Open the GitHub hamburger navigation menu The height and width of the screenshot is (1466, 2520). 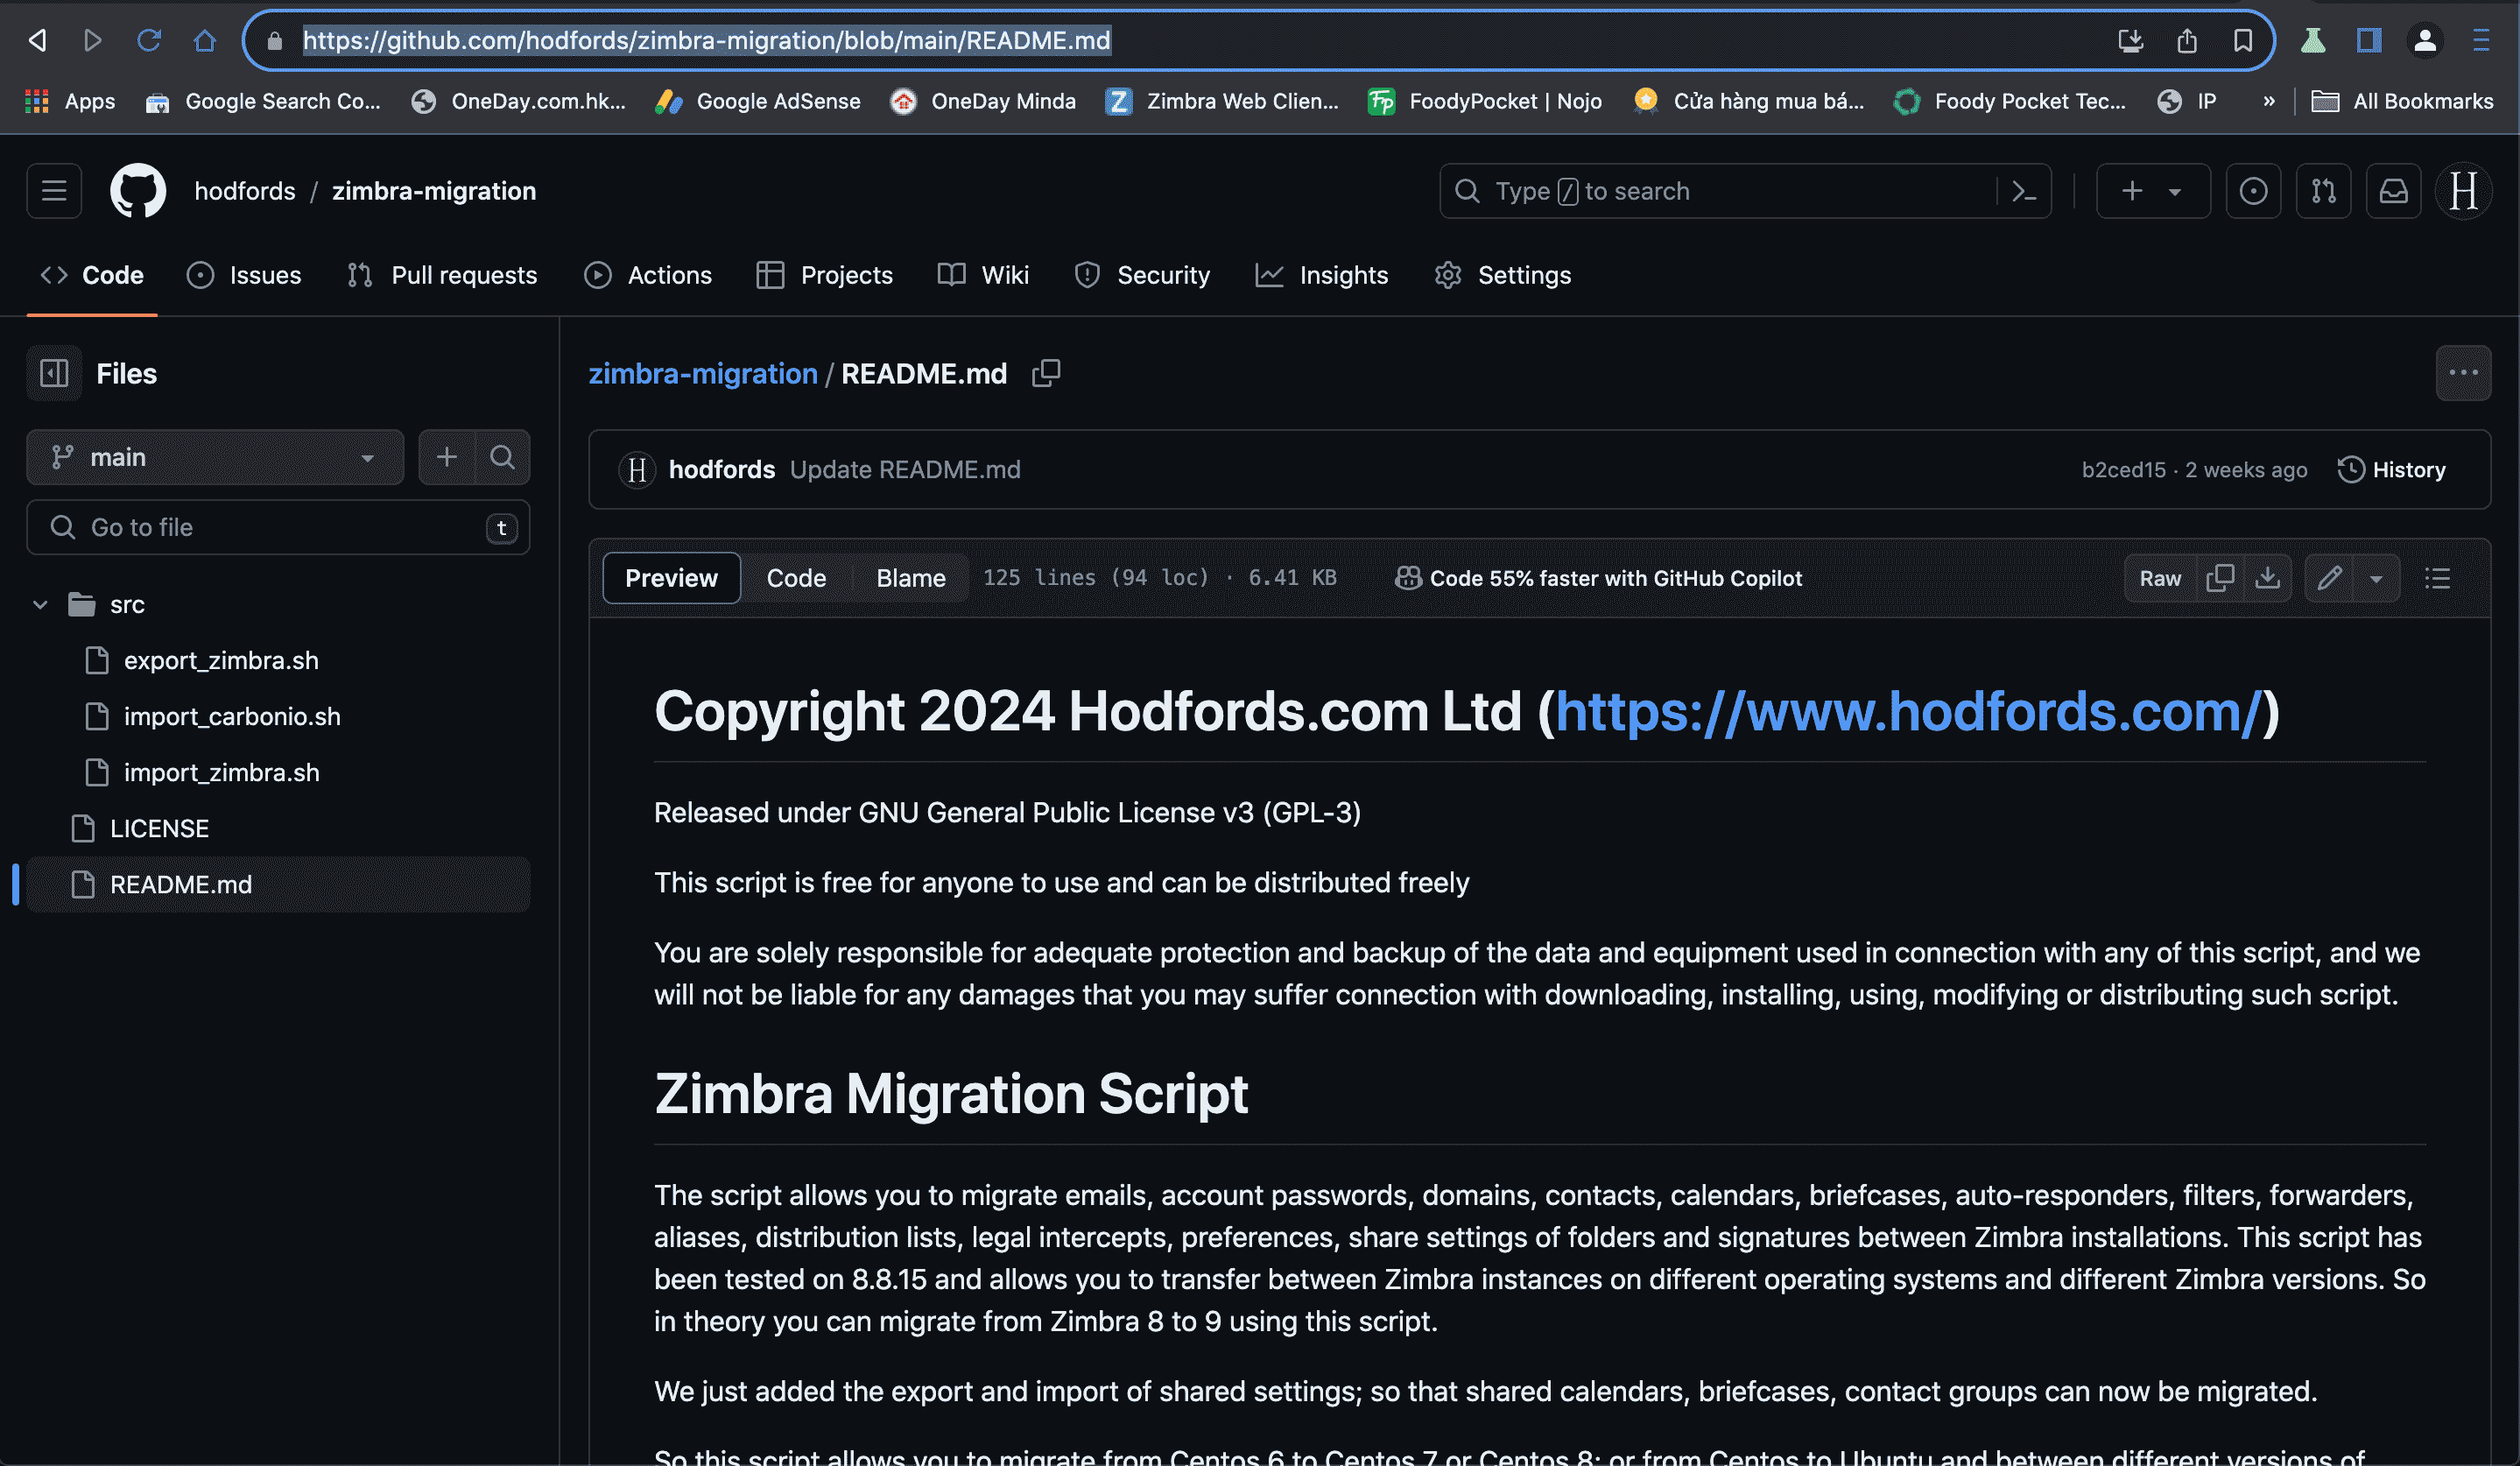pos(54,191)
